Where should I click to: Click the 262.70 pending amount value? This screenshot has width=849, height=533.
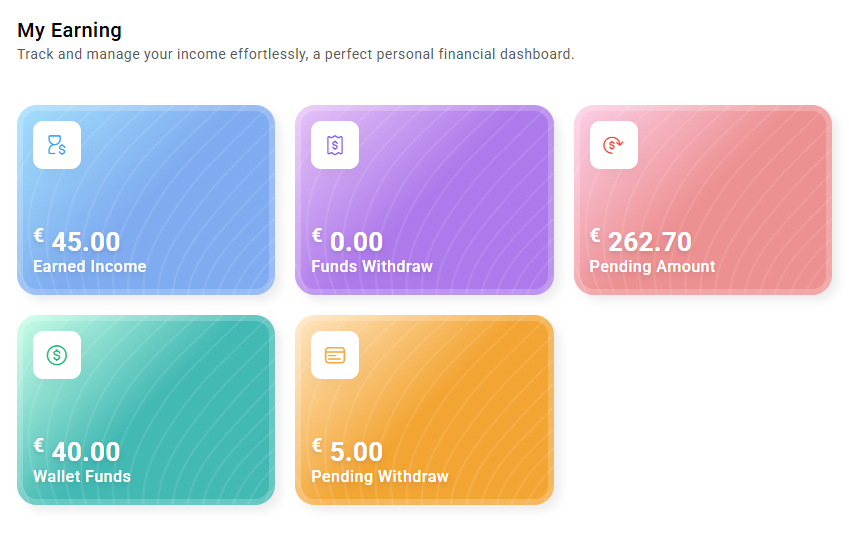tap(650, 242)
